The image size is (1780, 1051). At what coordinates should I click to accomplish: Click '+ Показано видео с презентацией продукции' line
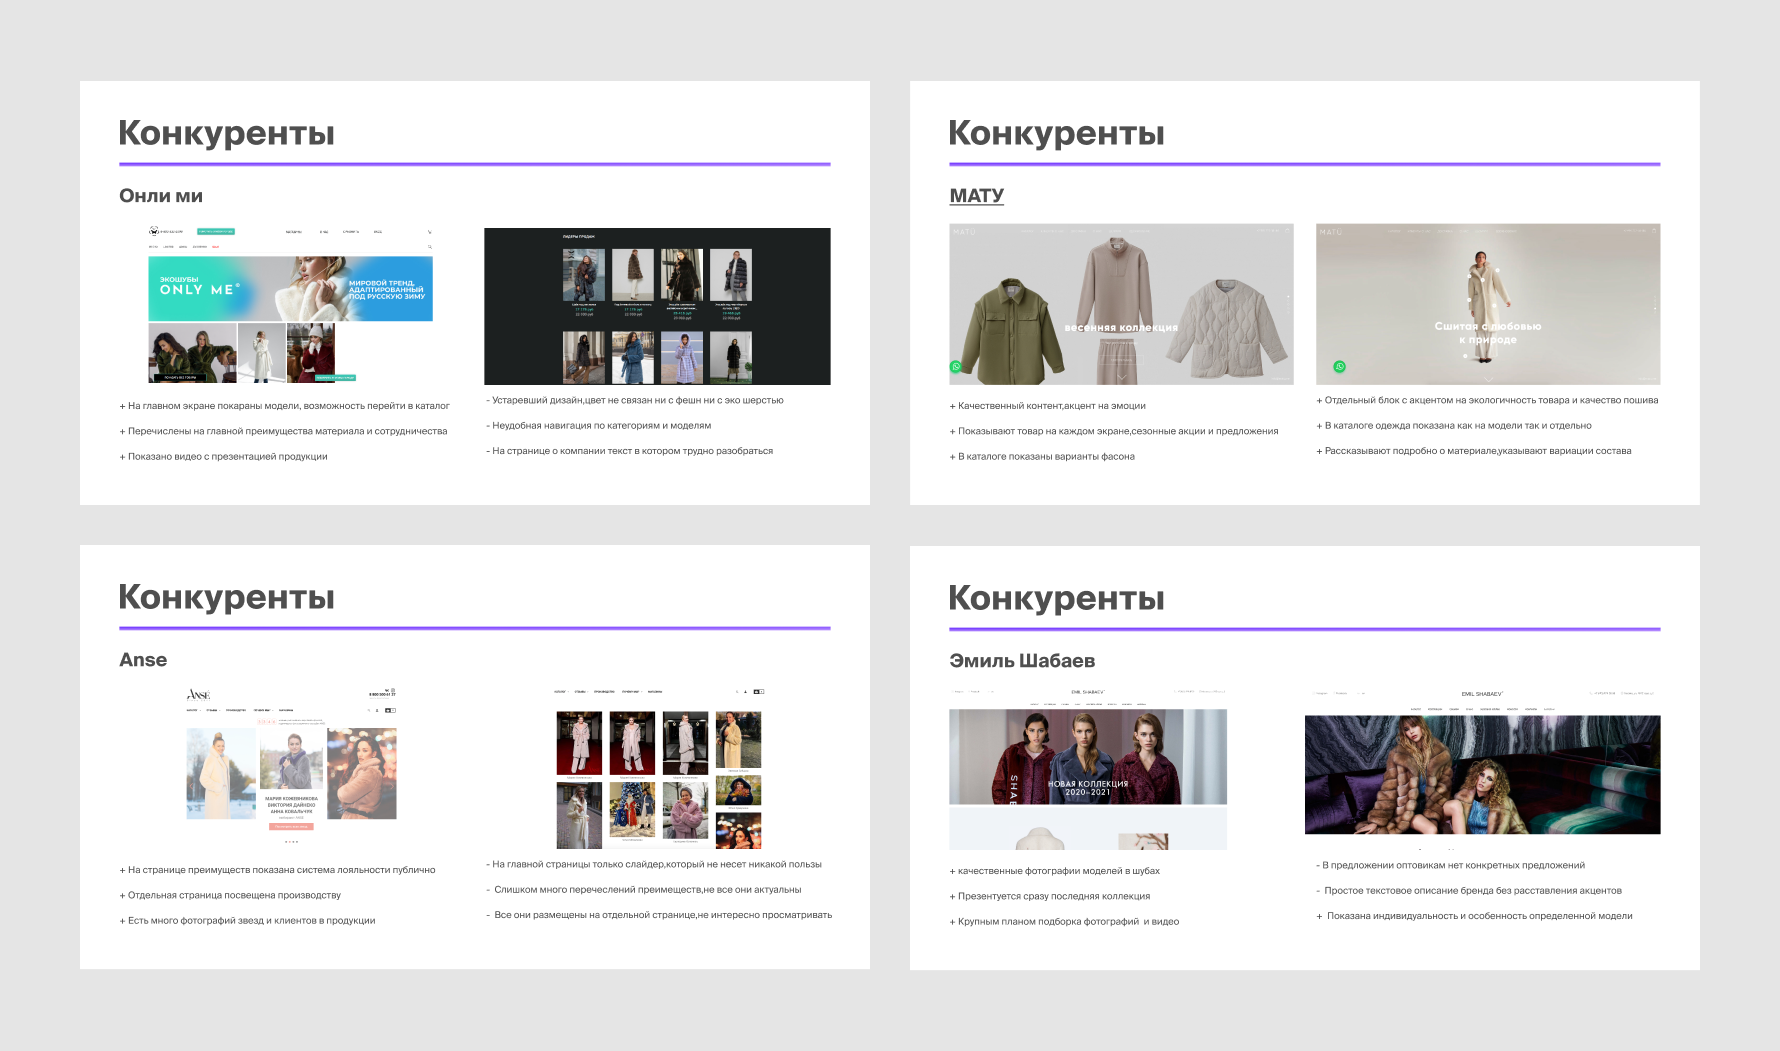pyautogui.click(x=224, y=457)
